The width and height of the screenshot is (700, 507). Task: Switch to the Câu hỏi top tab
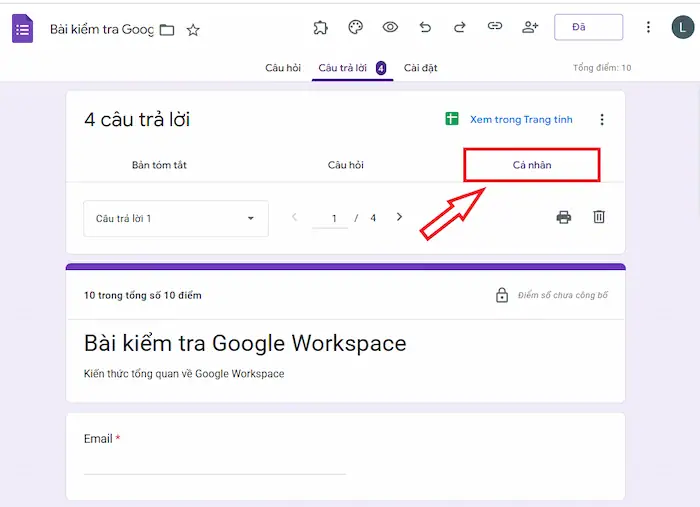[283, 68]
